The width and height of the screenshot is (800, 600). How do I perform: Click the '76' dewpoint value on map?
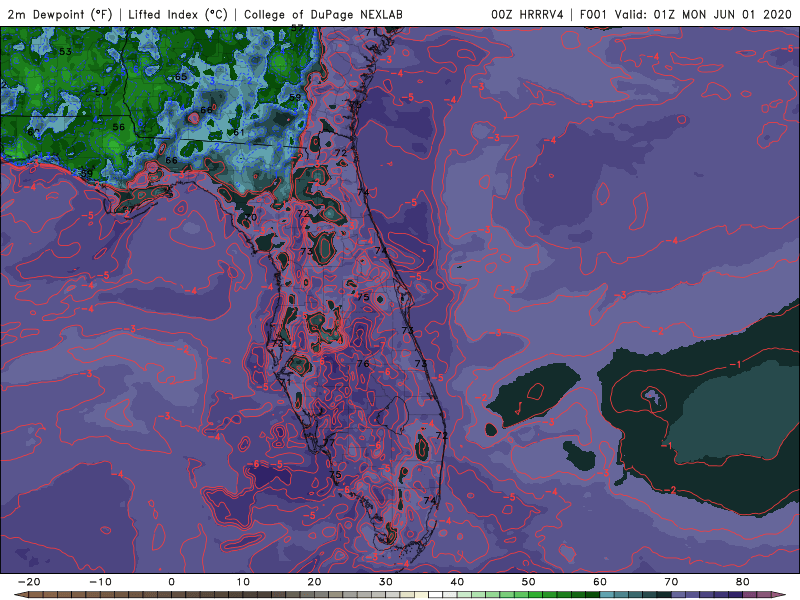click(x=363, y=364)
